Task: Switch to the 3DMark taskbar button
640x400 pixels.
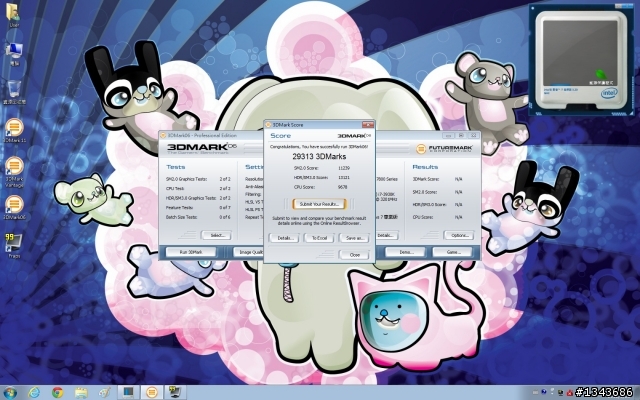Action: [x=151, y=393]
